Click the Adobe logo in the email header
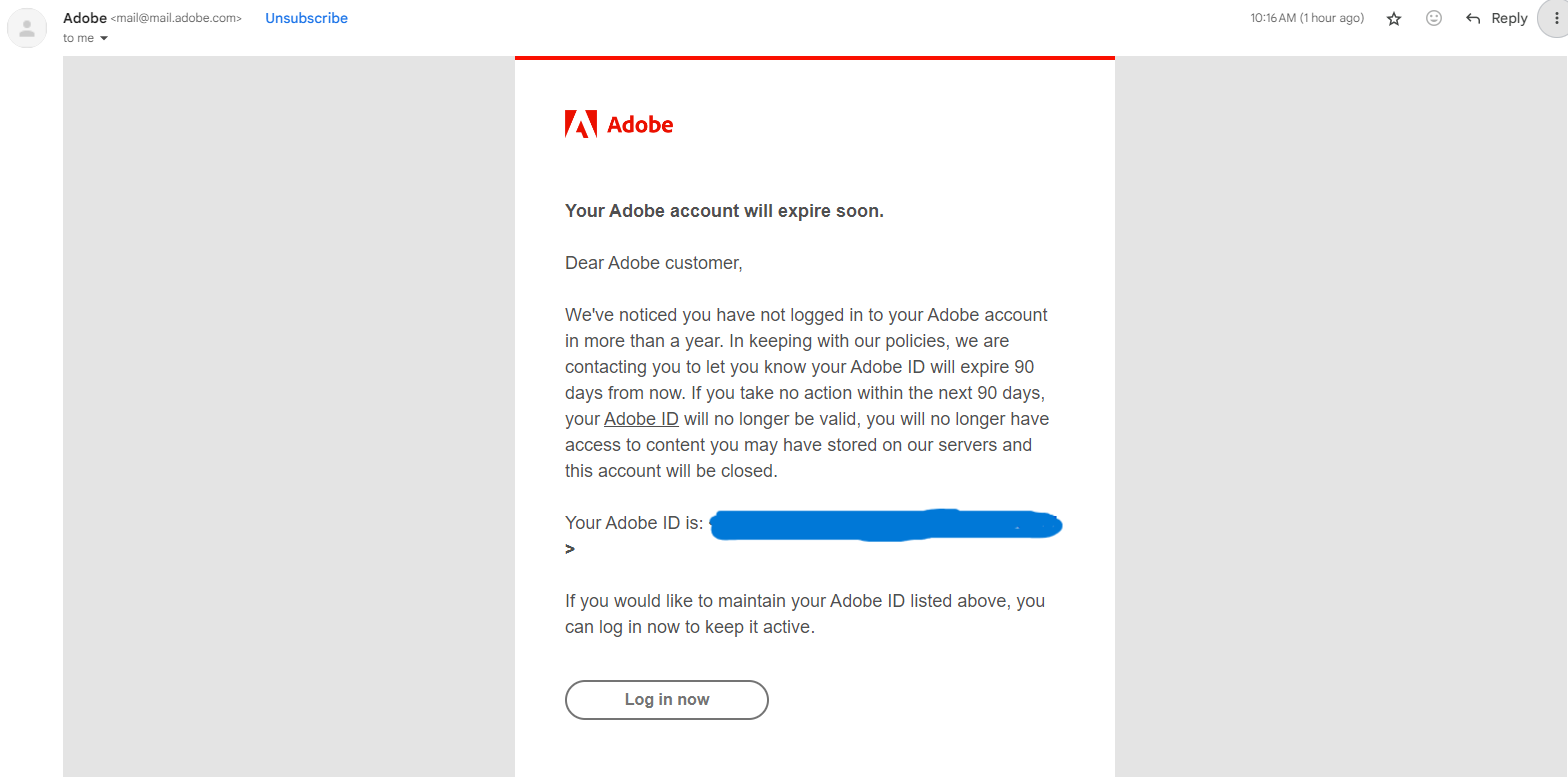This screenshot has height=777, width=1568. [619, 124]
